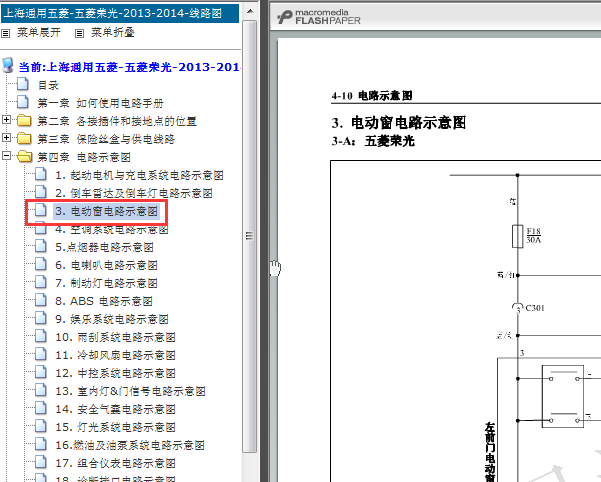Open 13. 室内灯&门信号电路示意图

[x=130, y=391]
